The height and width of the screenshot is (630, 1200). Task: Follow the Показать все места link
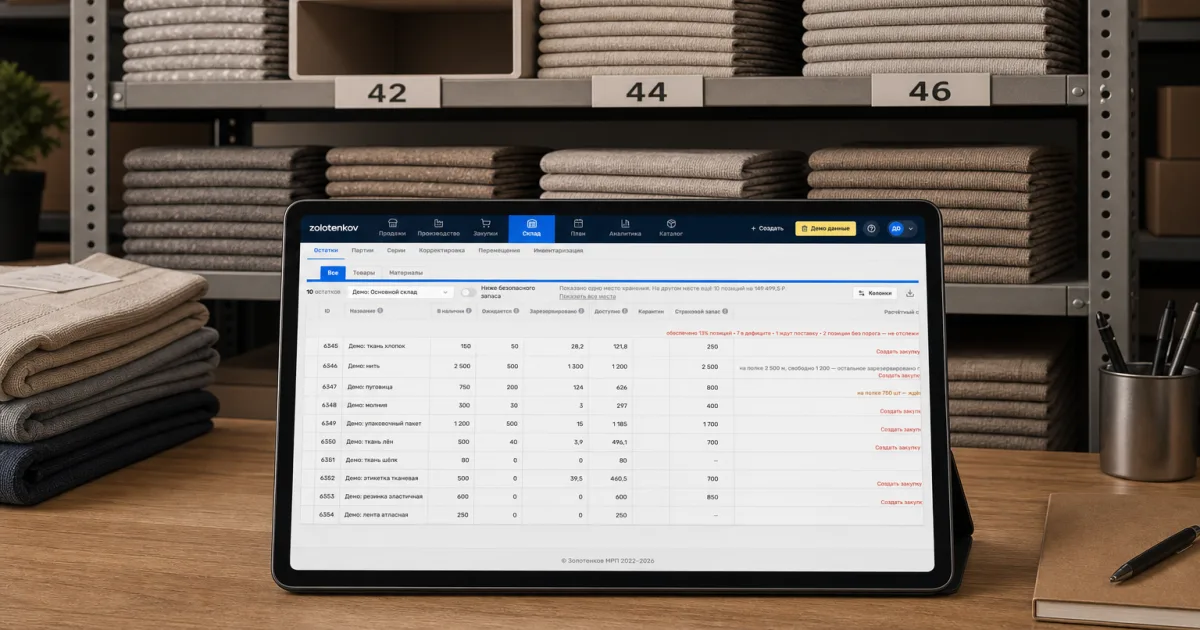point(587,296)
